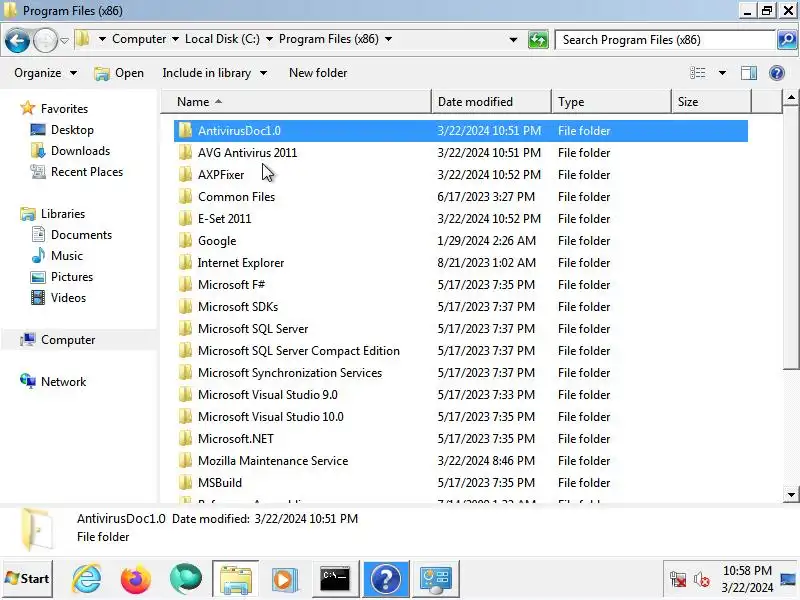Select Favorites in the navigation pane
Screen dimensions: 800x600
(x=64, y=109)
